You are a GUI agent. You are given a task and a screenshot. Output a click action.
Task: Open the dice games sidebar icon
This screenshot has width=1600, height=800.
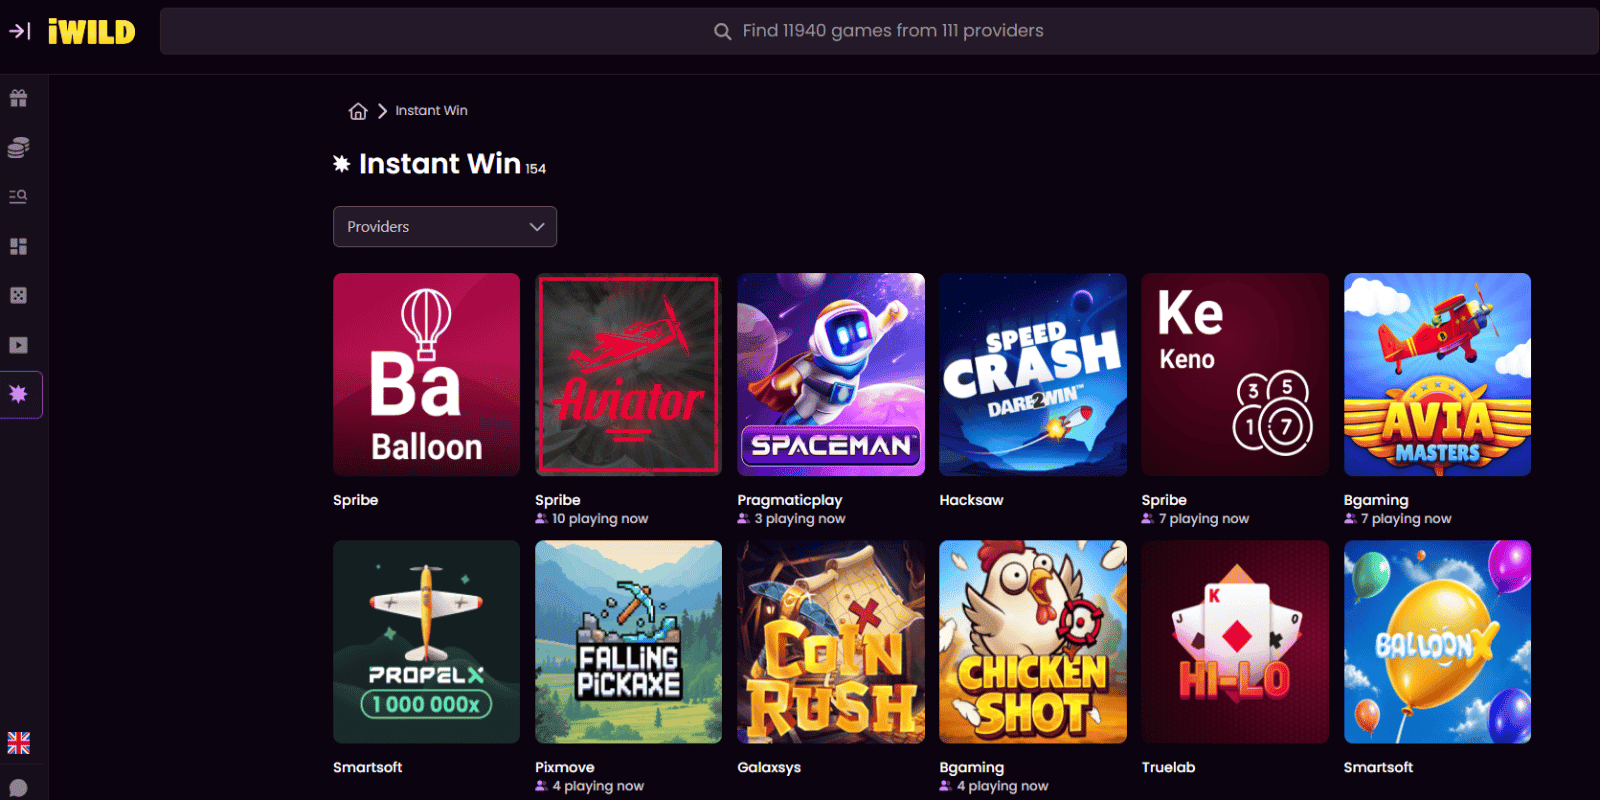[18, 295]
